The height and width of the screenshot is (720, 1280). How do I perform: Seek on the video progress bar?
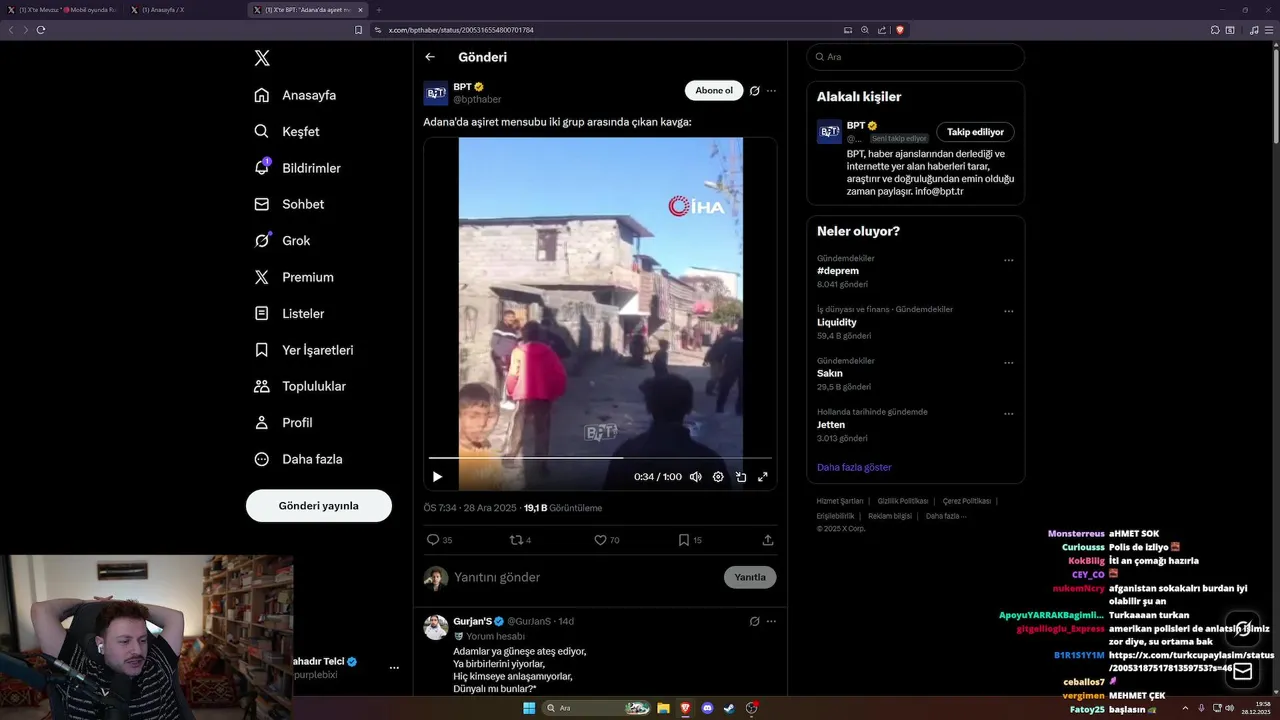click(x=600, y=458)
